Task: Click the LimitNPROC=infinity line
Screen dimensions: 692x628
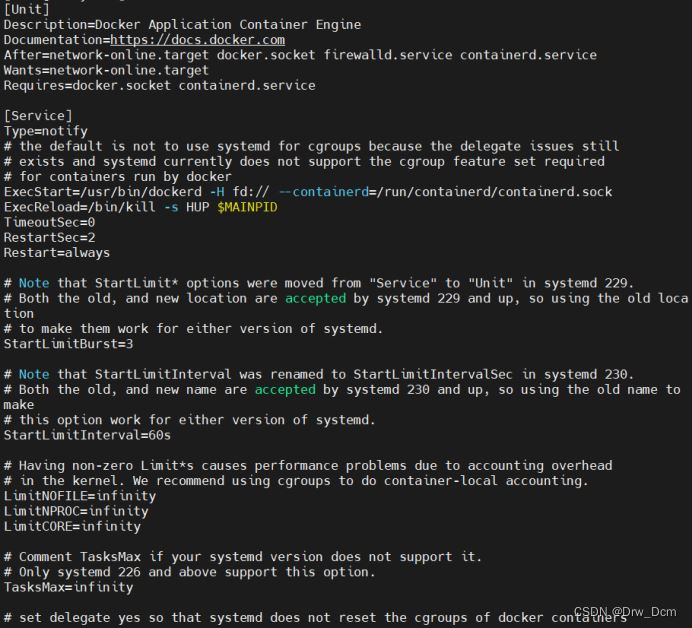Action: click(x=76, y=511)
